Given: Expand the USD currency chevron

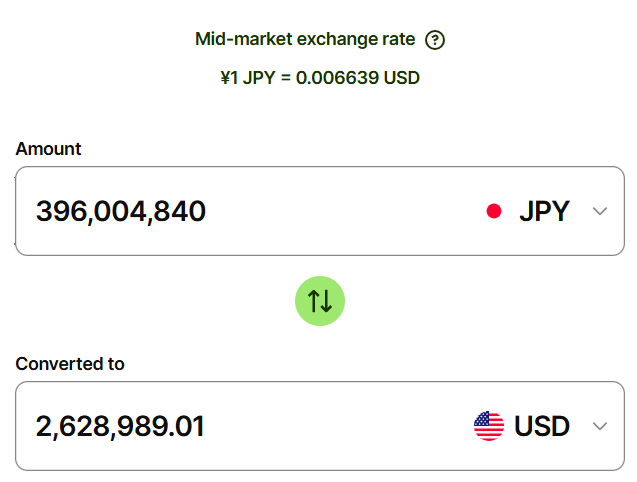Looking at the screenshot, I should click(x=600, y=426).
